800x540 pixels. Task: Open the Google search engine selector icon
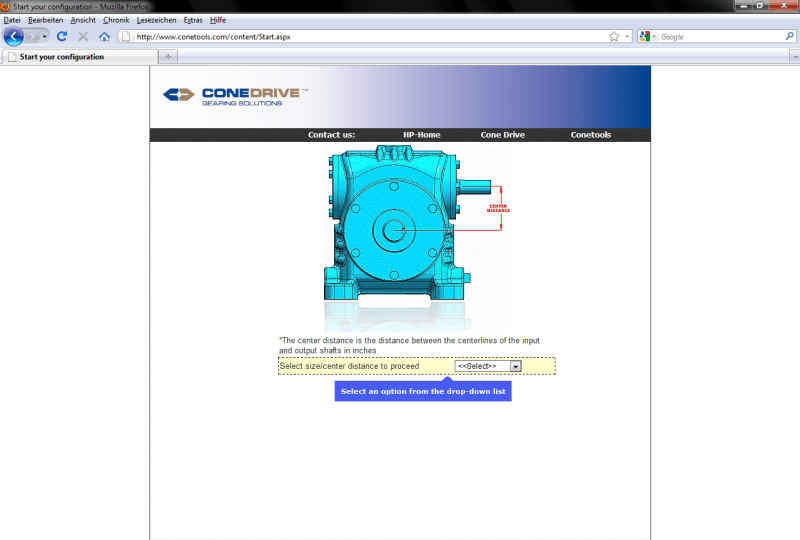click(645, 37)
